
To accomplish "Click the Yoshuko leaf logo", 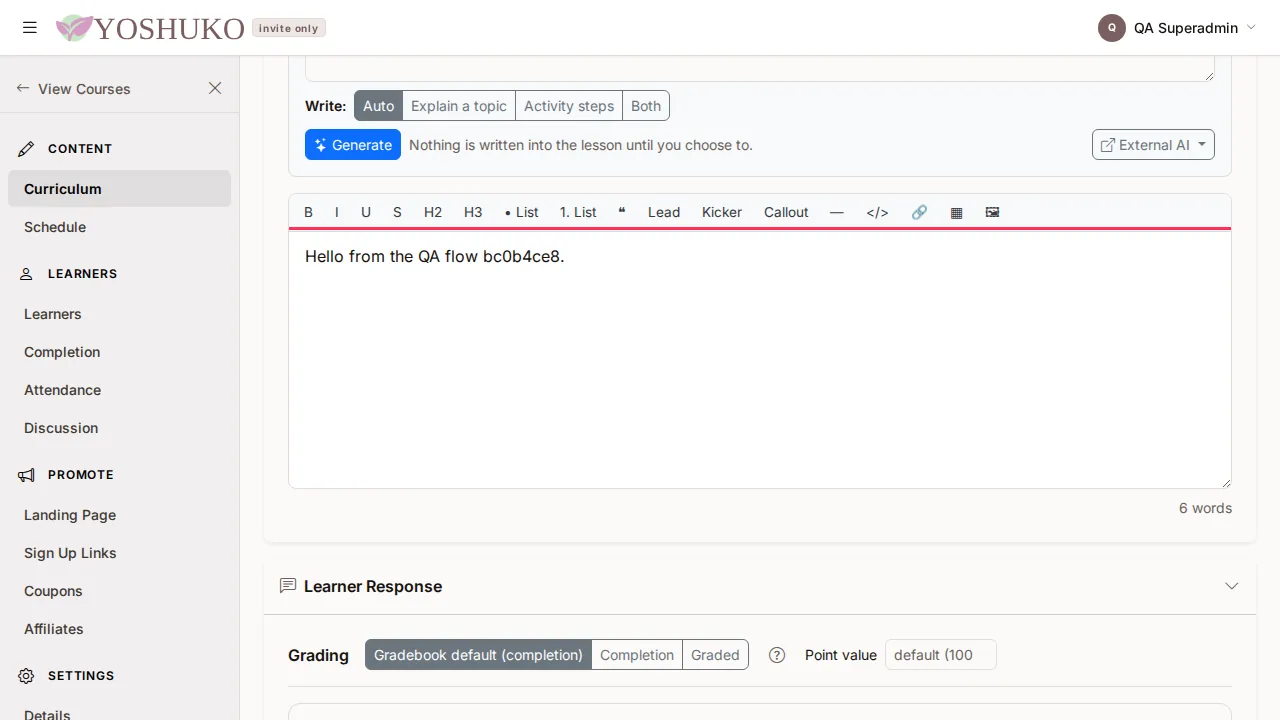I will (74, 28).
